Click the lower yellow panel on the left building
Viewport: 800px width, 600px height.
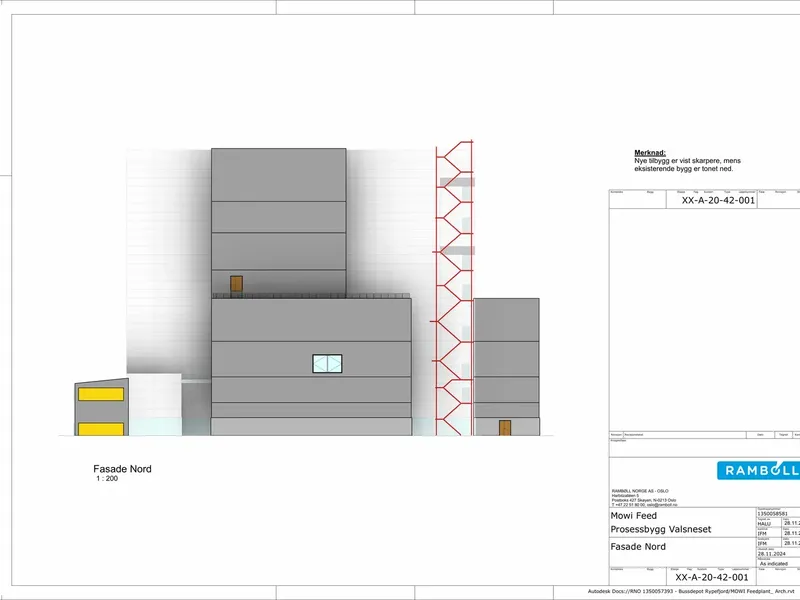tap(101, 429)
